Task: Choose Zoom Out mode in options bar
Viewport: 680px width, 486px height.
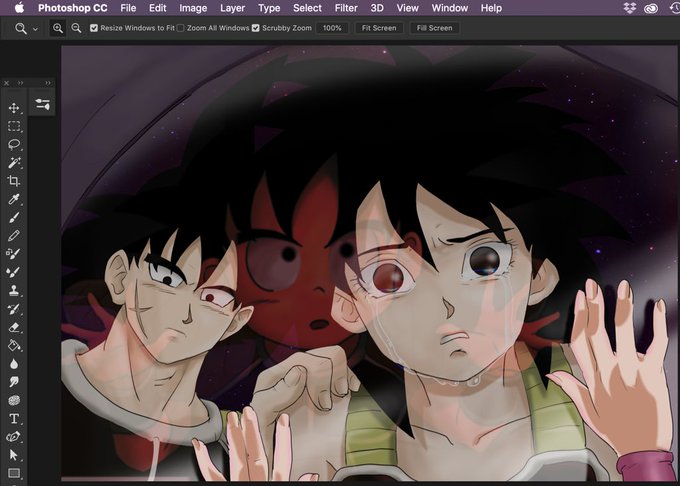Action: point(76,28)
